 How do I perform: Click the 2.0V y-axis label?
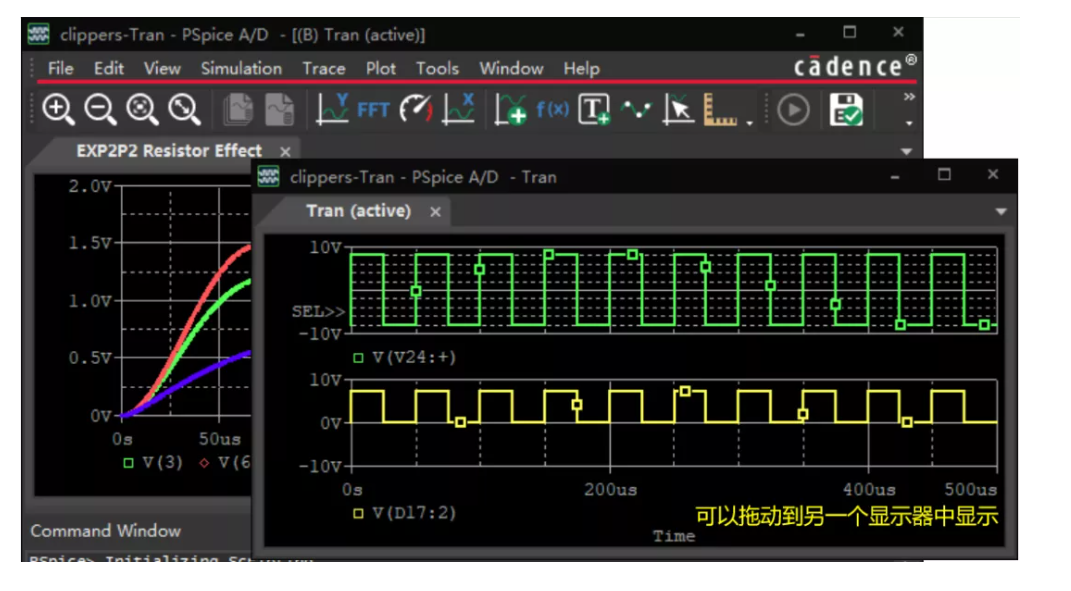[89, 186]
